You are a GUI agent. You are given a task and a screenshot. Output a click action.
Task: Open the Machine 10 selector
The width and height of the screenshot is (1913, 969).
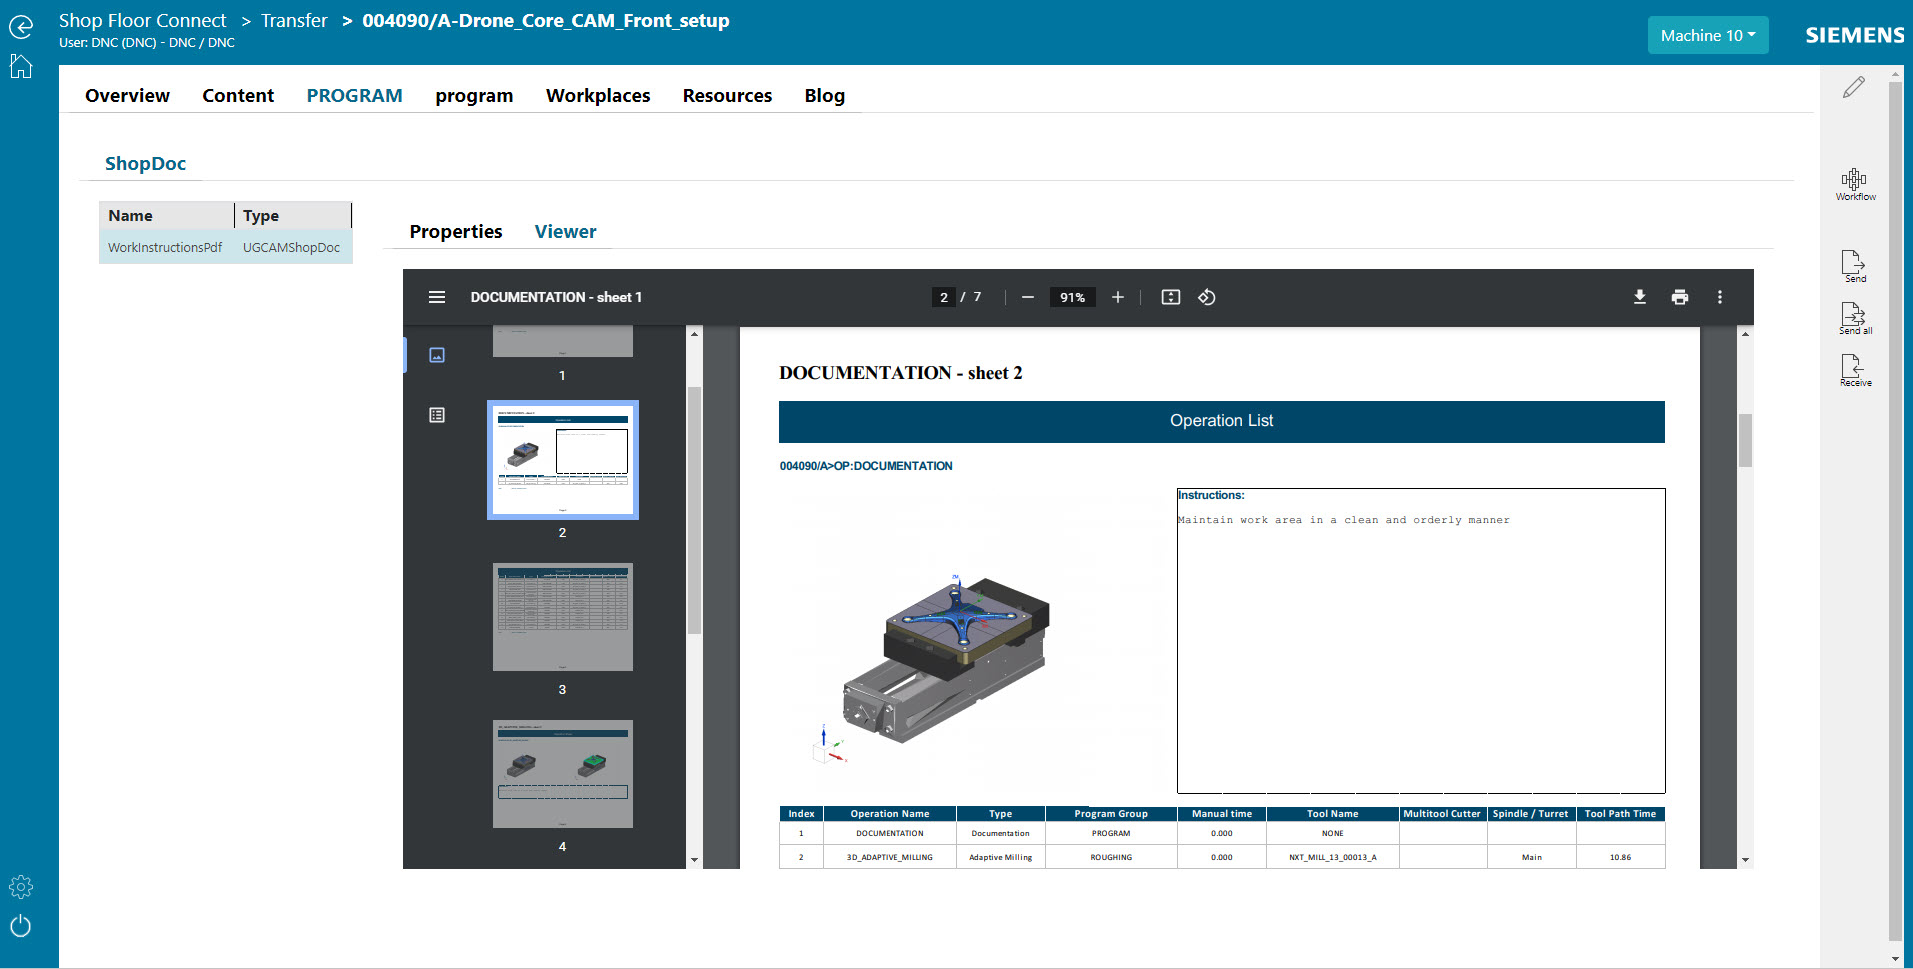pos(1707,35)
